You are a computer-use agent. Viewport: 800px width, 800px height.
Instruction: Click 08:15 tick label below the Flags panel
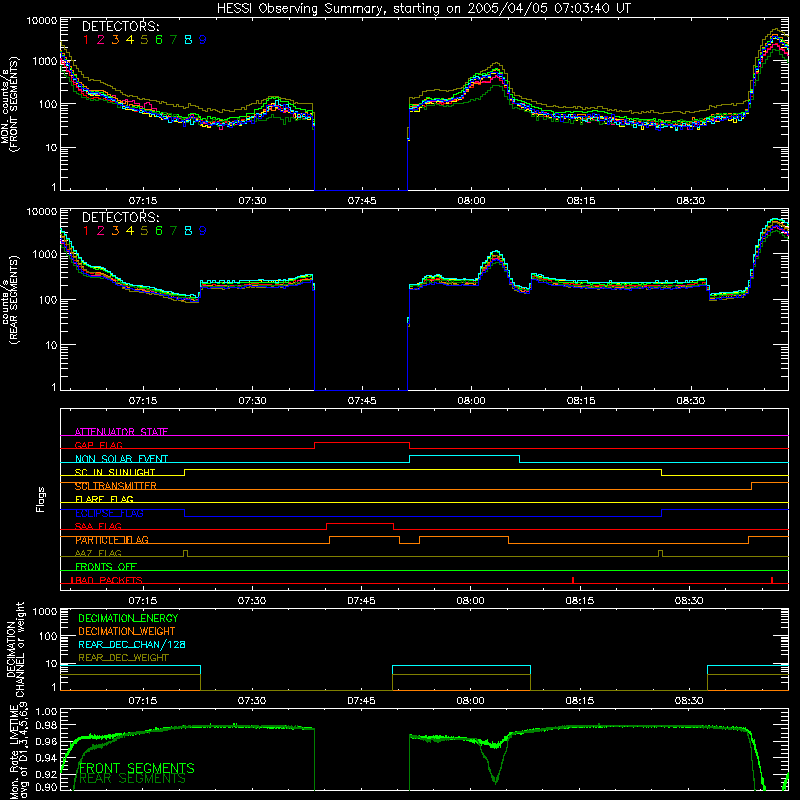click(580, 601)
